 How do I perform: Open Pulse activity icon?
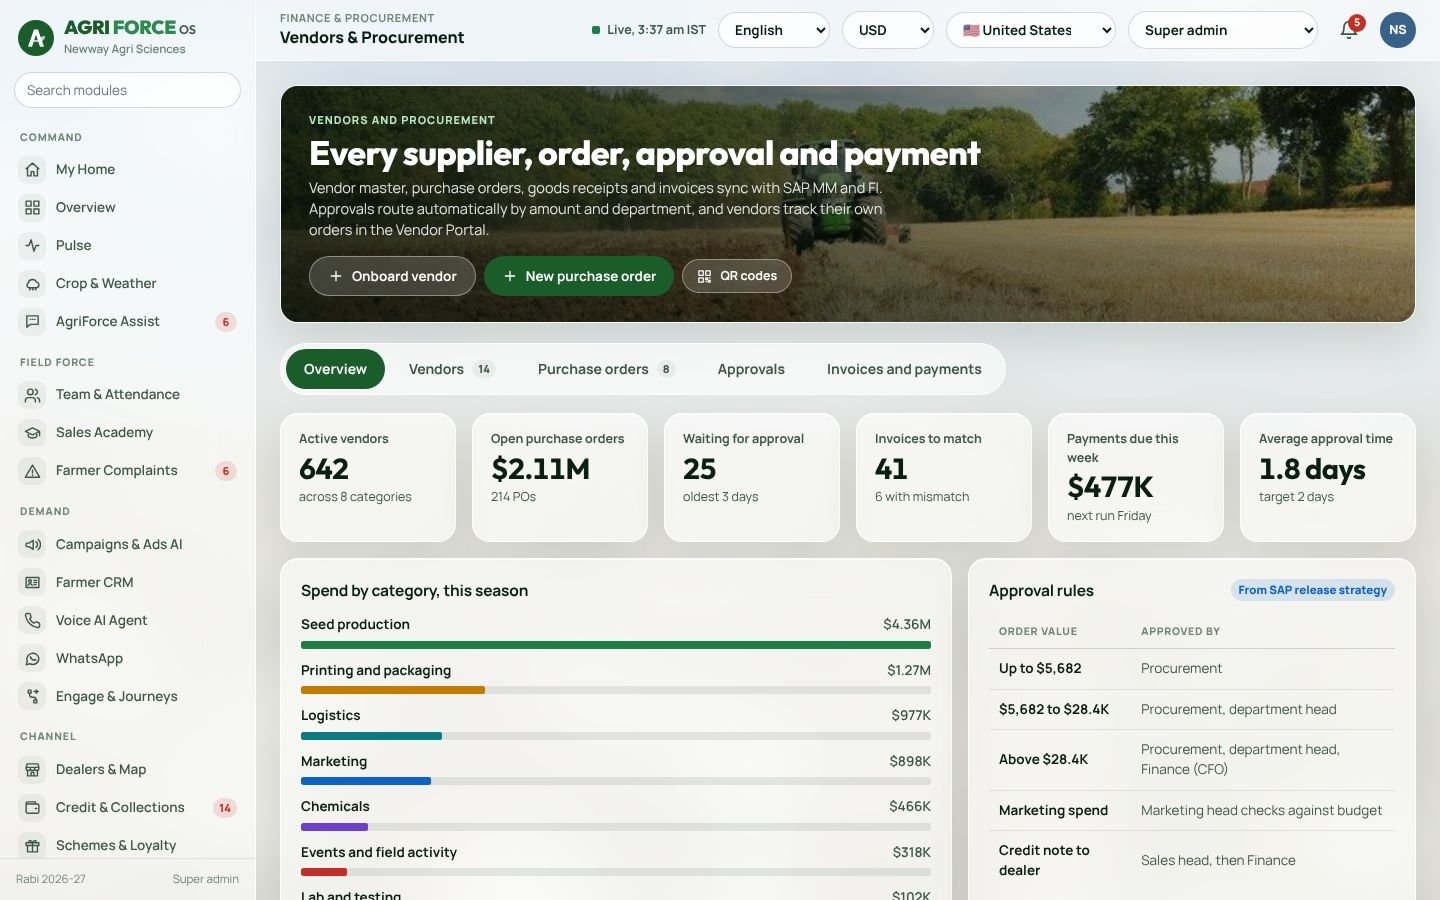pos(33,246)
